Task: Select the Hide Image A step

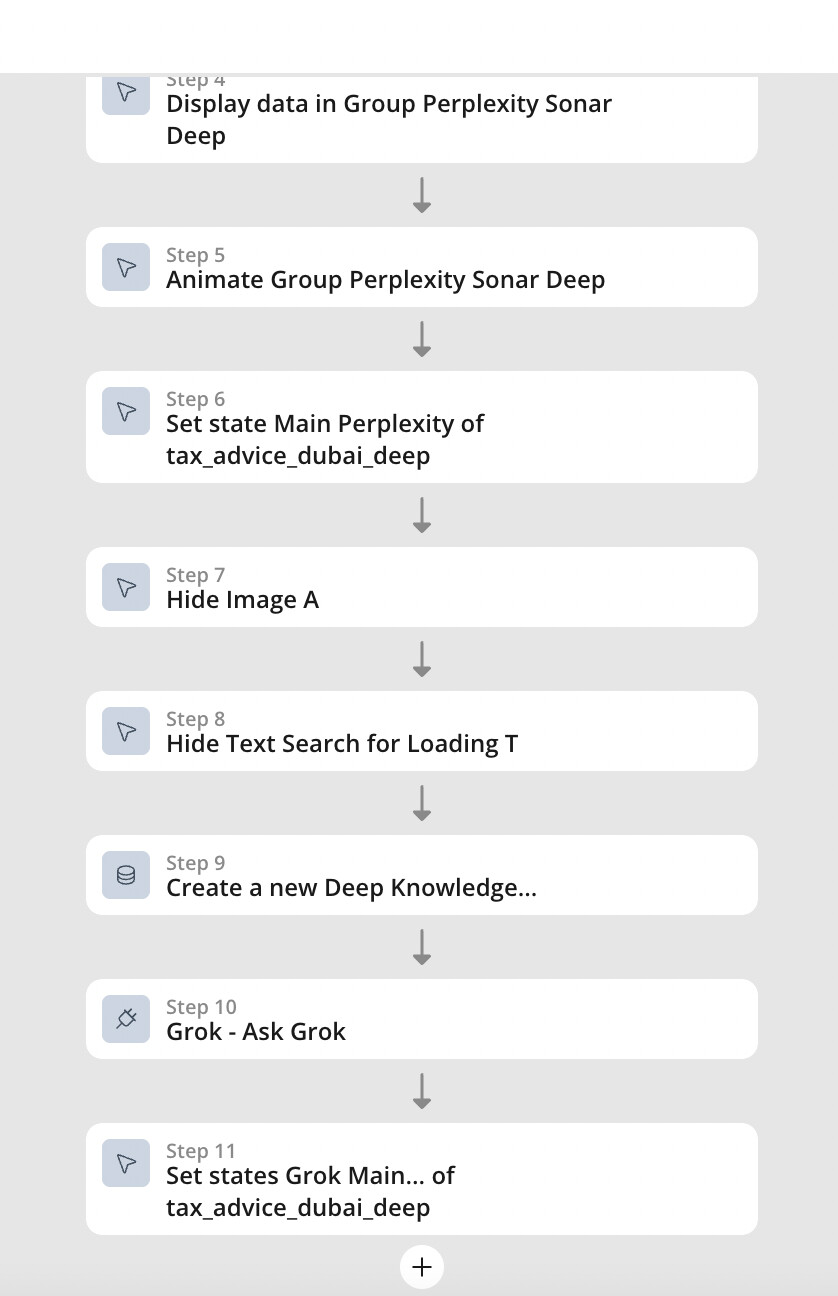Action: [x=422, y=587]
